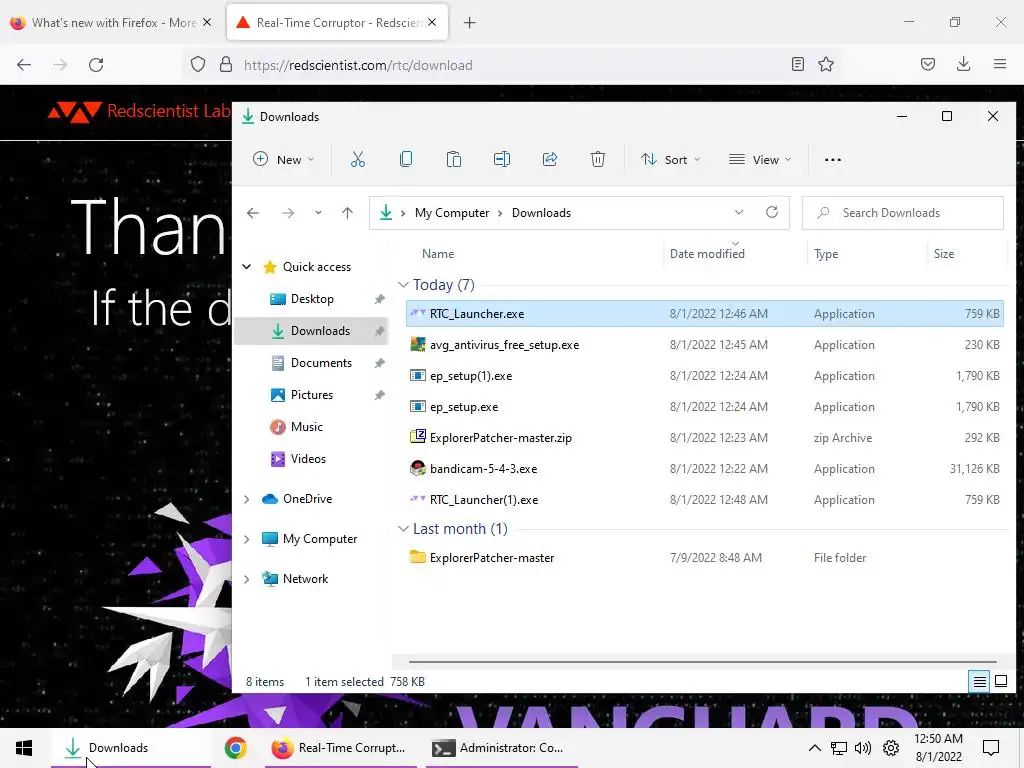
Task: Click the Share icon in Explorer toolbar
Action: [x=550, y=159]
